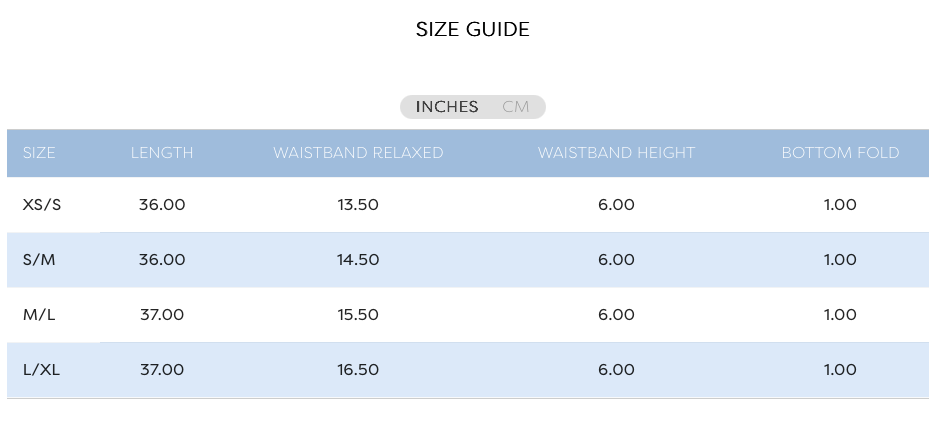Click the BOTTOM FOLD column header
The width and height of the screenshot is (929, 426).
840,153
